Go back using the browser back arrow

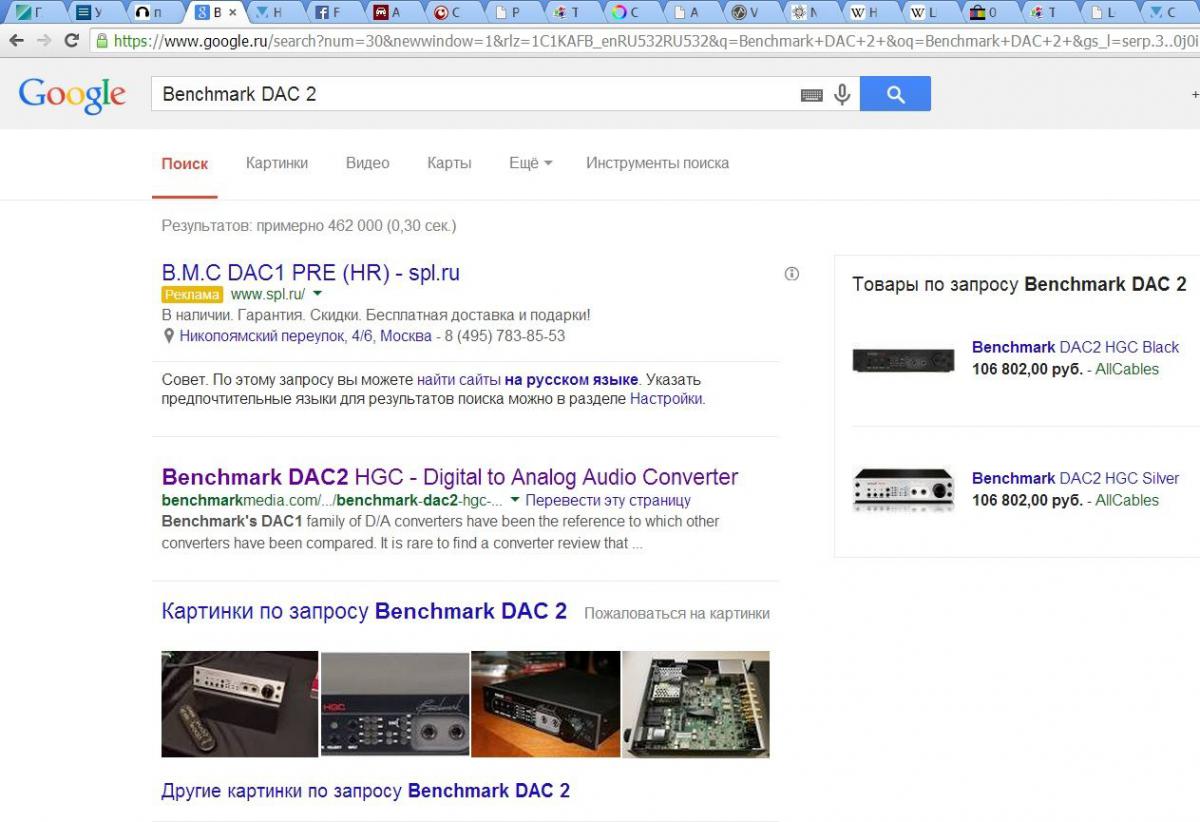click(x=16, y=41)
